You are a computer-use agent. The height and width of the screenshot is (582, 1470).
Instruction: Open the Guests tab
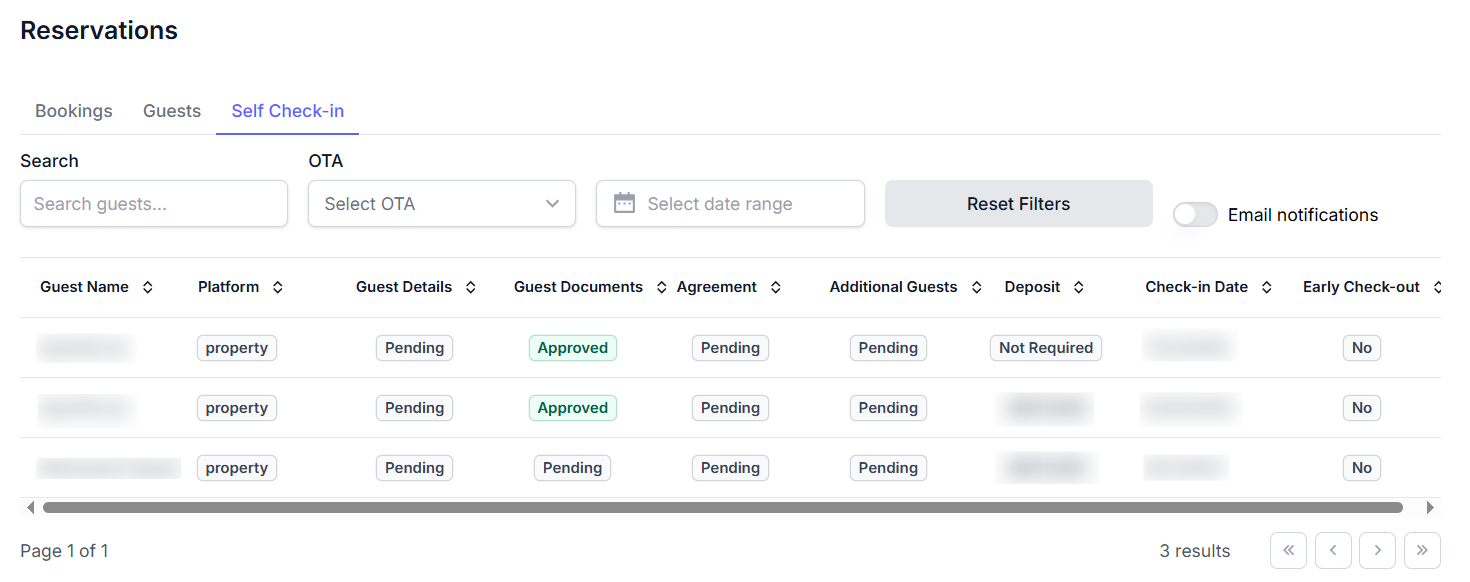(x=172, y=111)
